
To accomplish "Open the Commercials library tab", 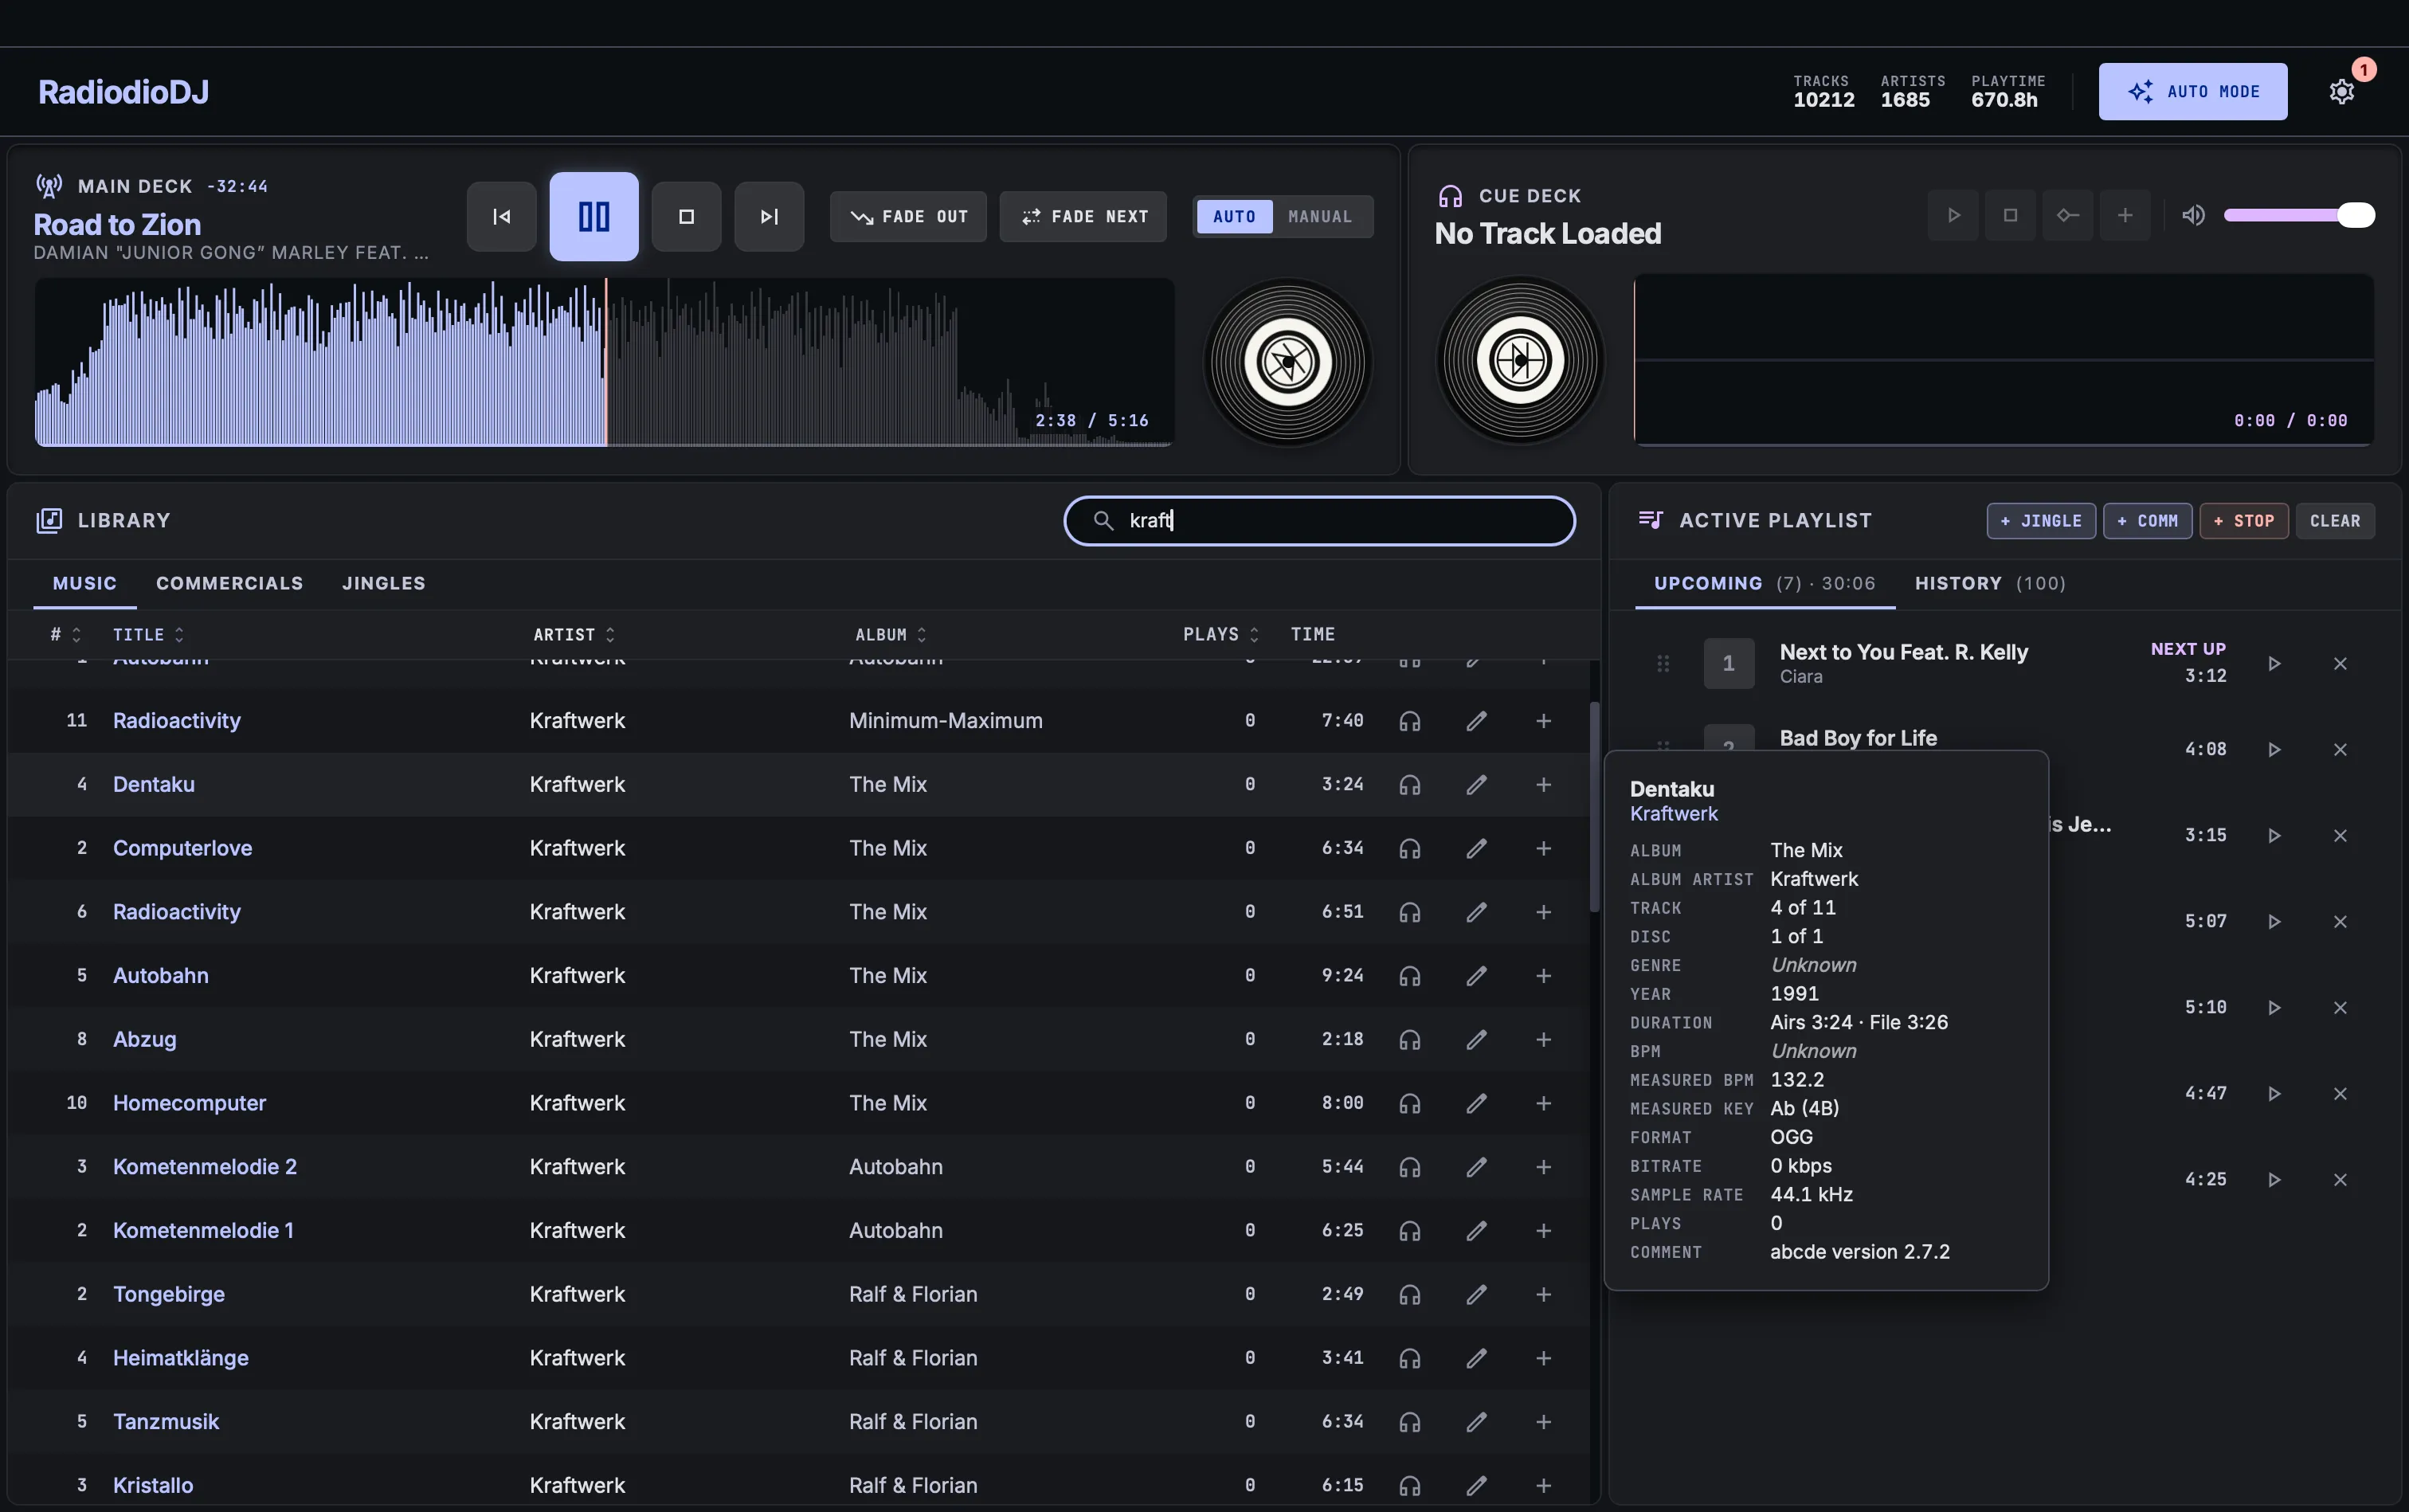I will 229,583.
